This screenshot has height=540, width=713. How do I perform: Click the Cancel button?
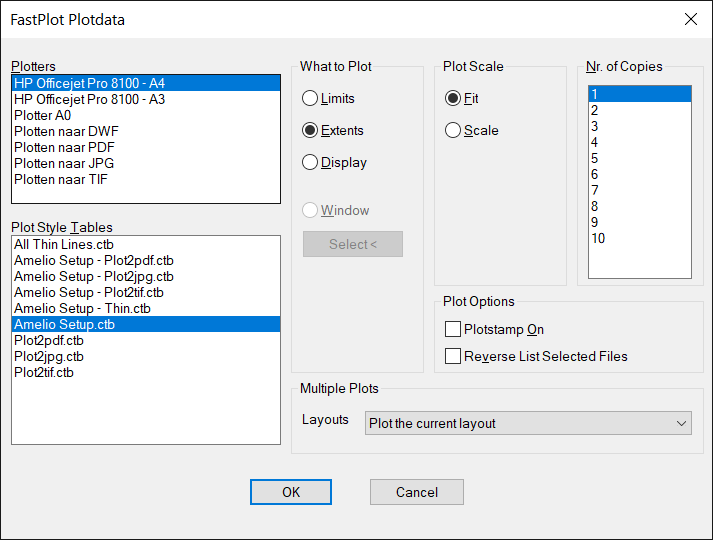(417, 492)
